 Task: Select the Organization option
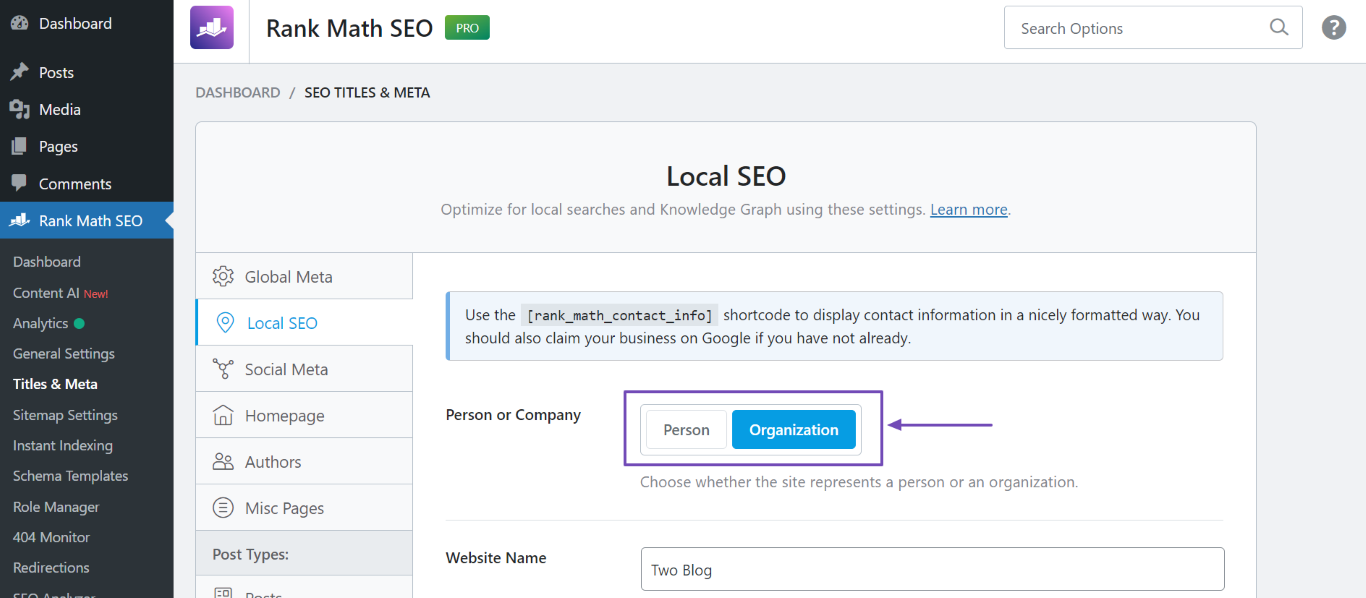[794, 430]
